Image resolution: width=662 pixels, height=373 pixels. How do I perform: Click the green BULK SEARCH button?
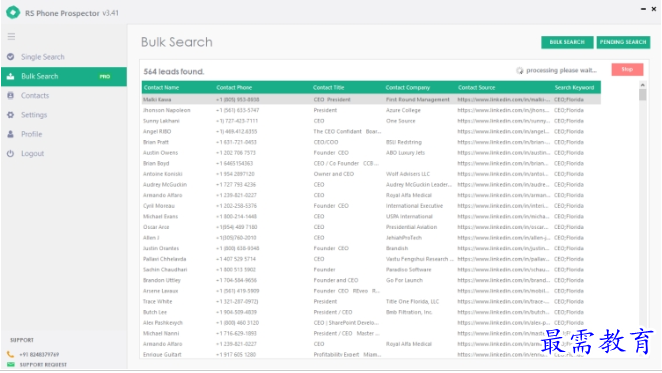tap(567, 42)
